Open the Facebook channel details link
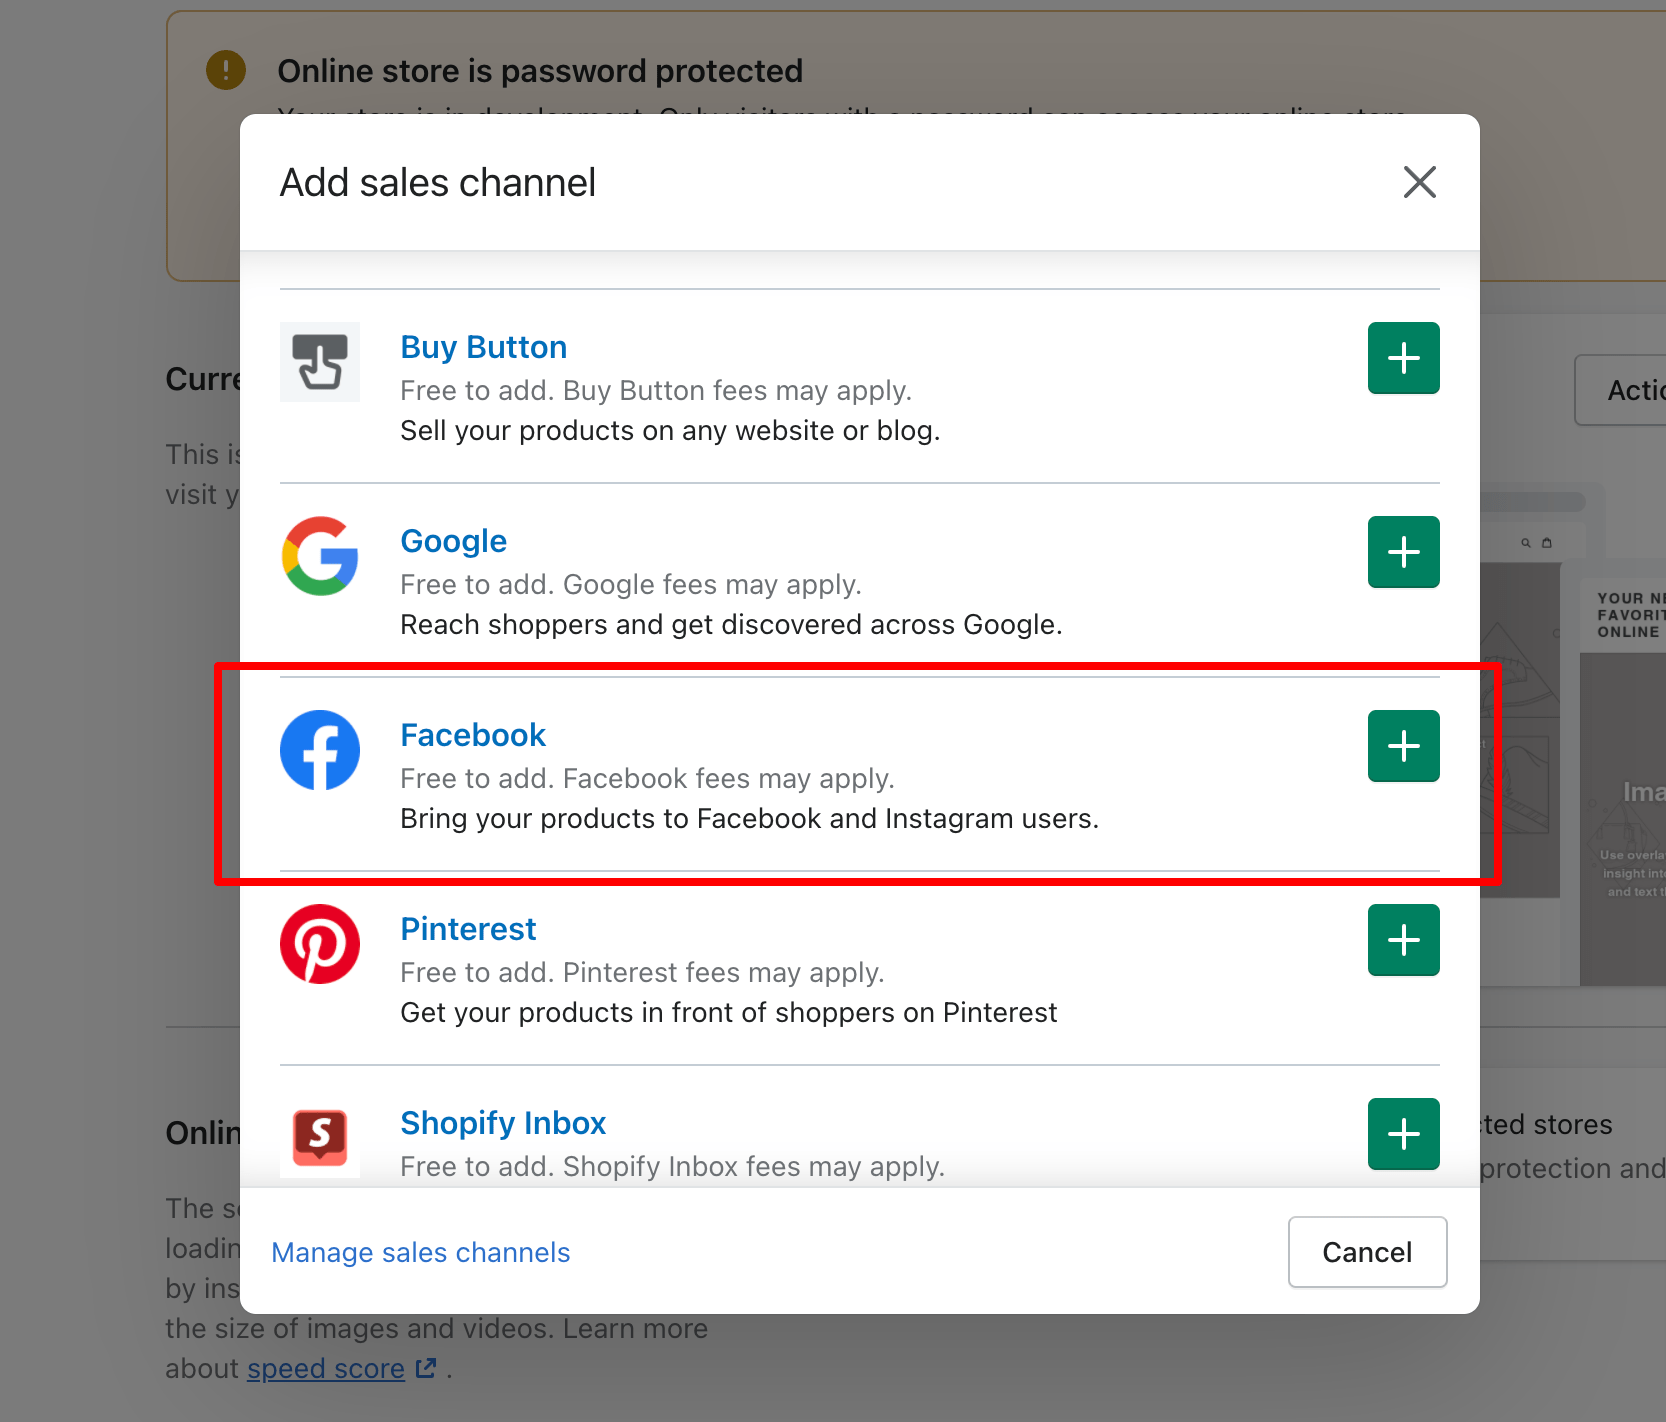Image resolution: width=1666 pixels, height=1422 pixels. [473, 734]
